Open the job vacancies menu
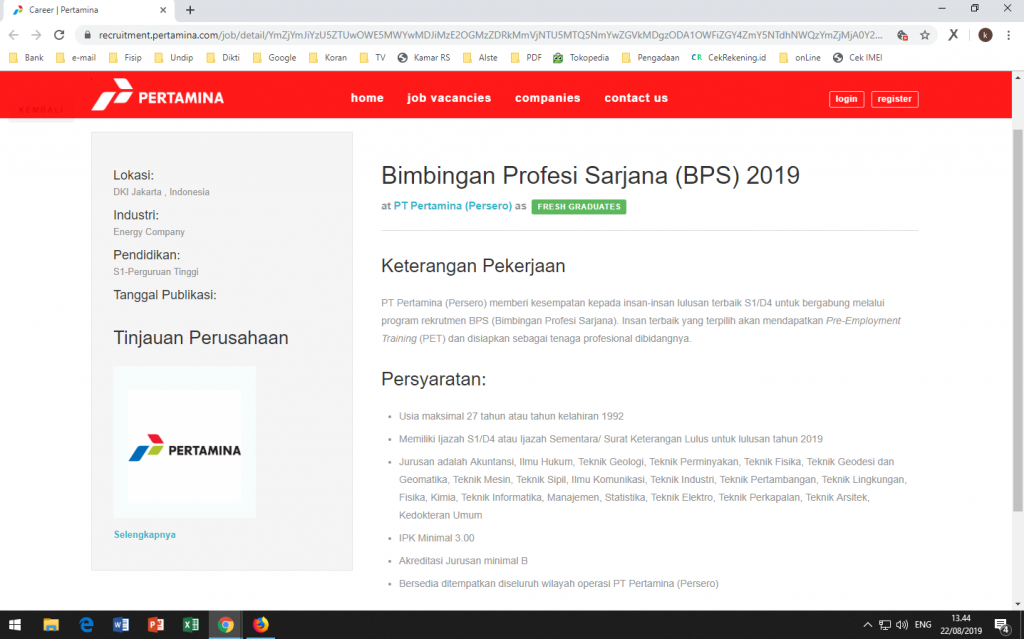This screenshot has width=1024, height=639. 447,98
